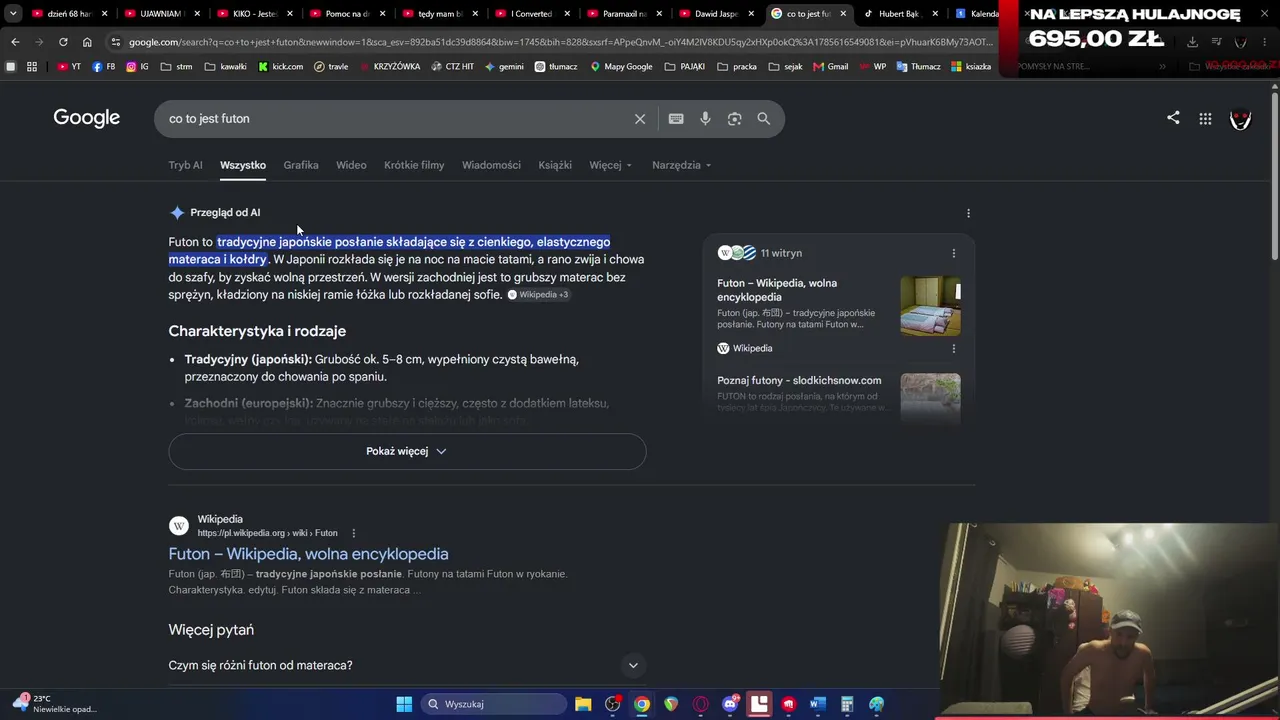Open the kick.com bookmark
Viewport: 1280px width, 720px height.
tap(280, 66)
